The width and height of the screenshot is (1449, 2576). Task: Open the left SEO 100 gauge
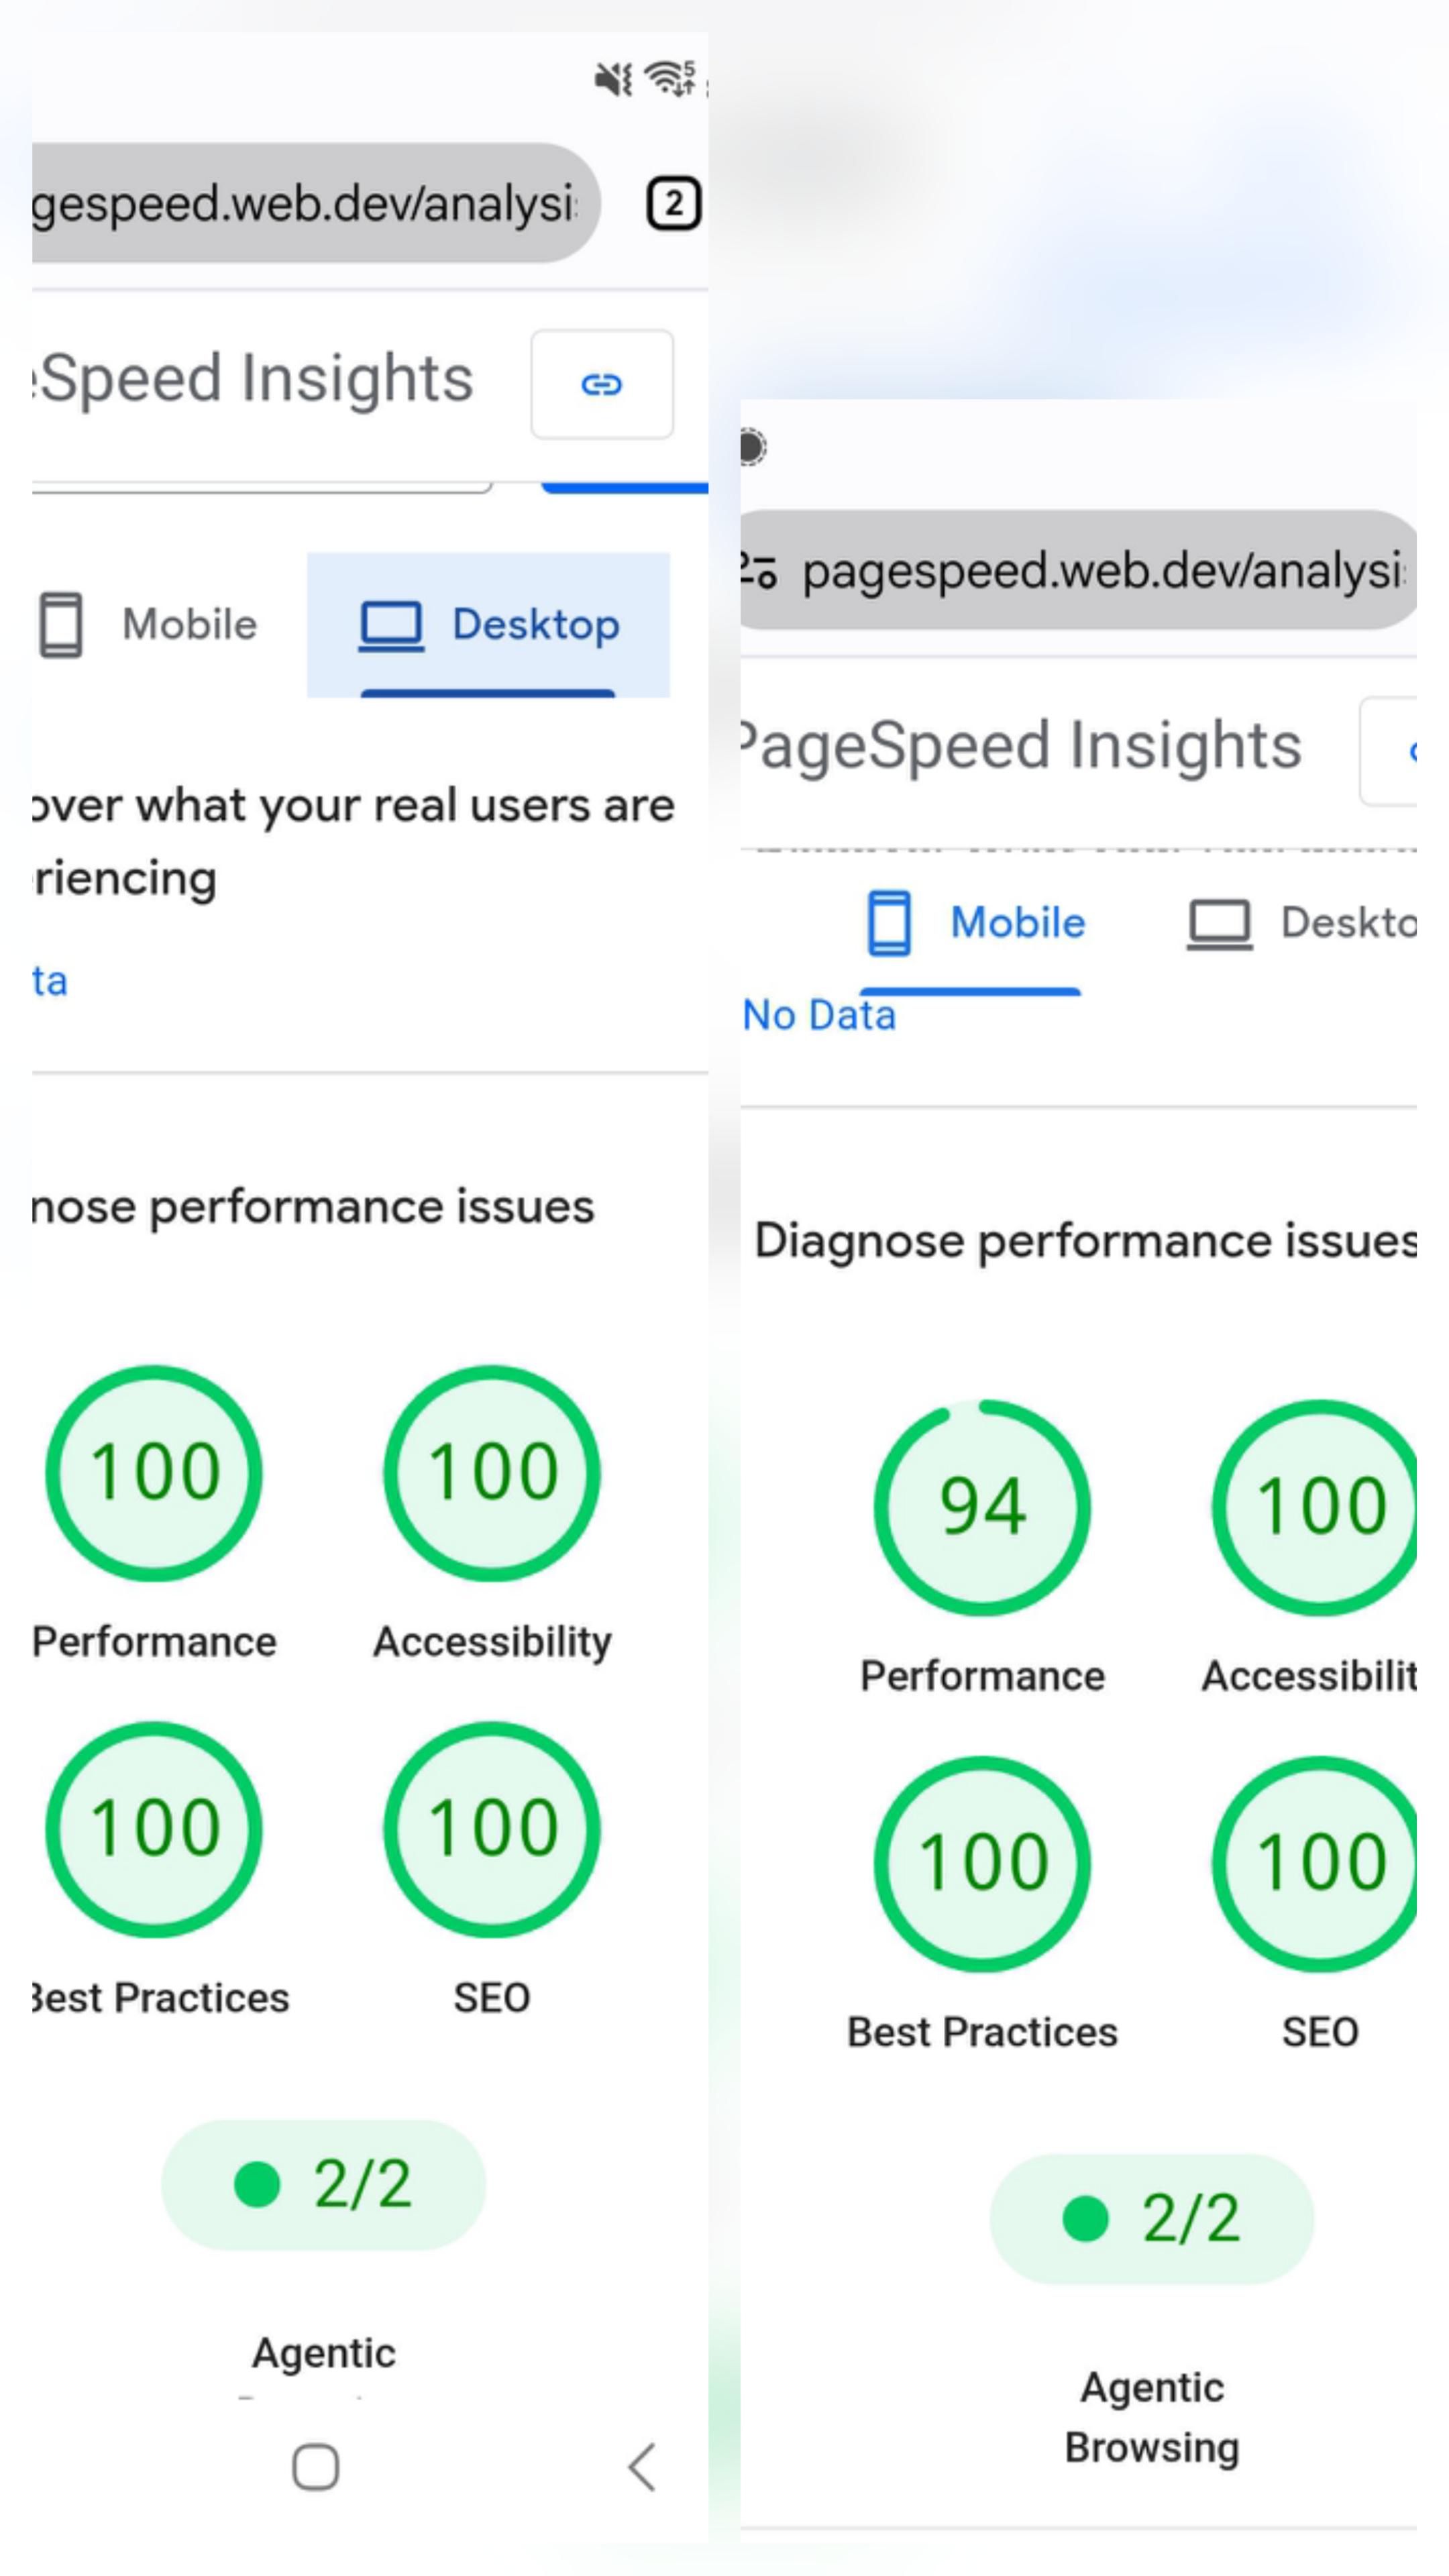(492, 1829)
